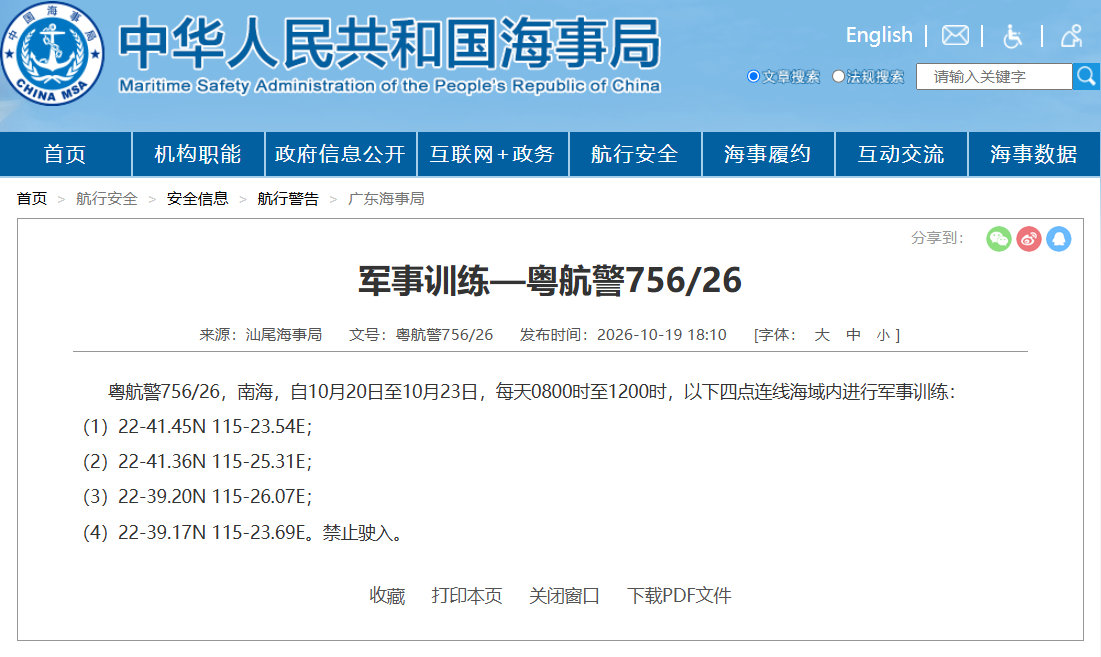Click source text 汕尾海事局
The image size is (1101, 657).
pos(284,335)
